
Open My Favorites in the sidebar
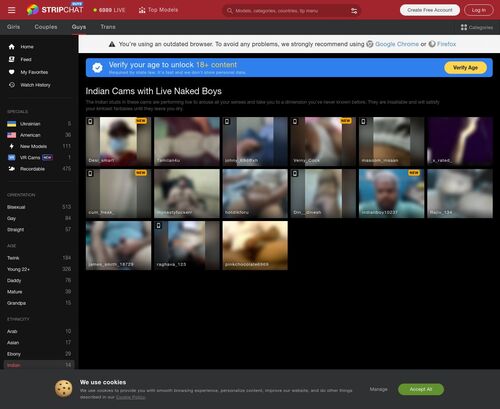tap(34, 72)
